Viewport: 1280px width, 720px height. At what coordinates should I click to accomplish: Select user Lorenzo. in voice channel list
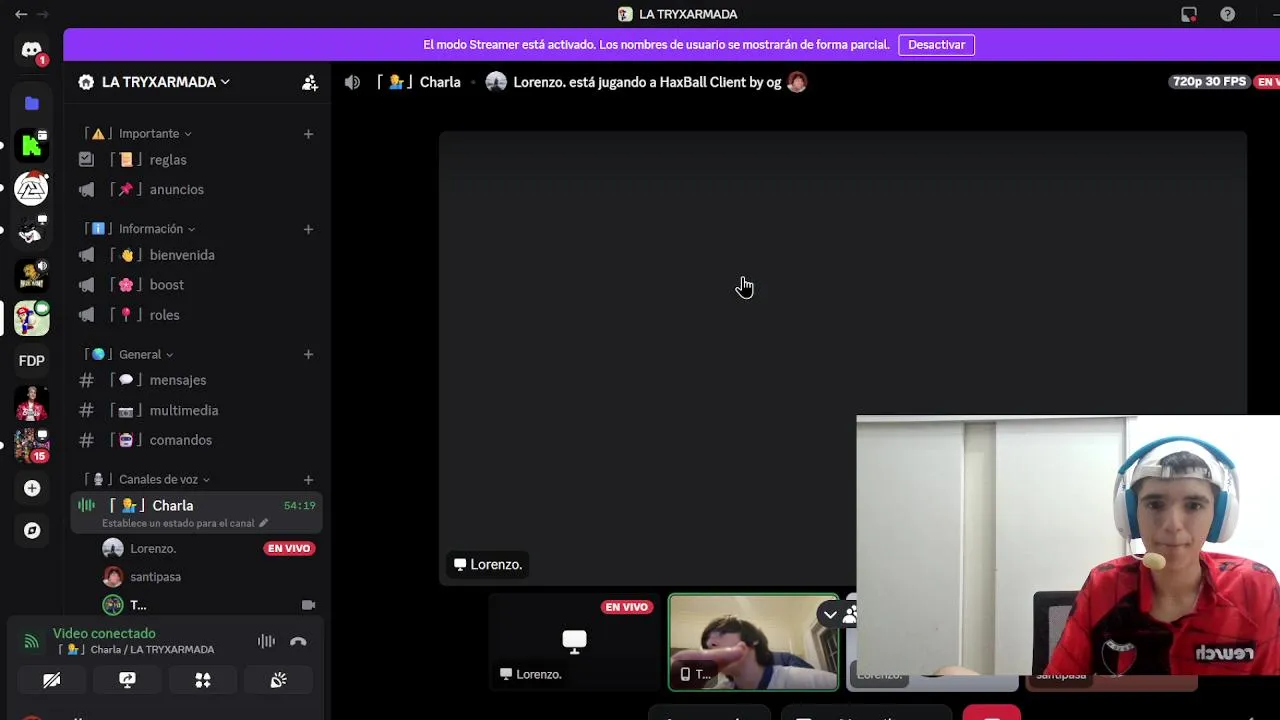[x=153, y=549]
